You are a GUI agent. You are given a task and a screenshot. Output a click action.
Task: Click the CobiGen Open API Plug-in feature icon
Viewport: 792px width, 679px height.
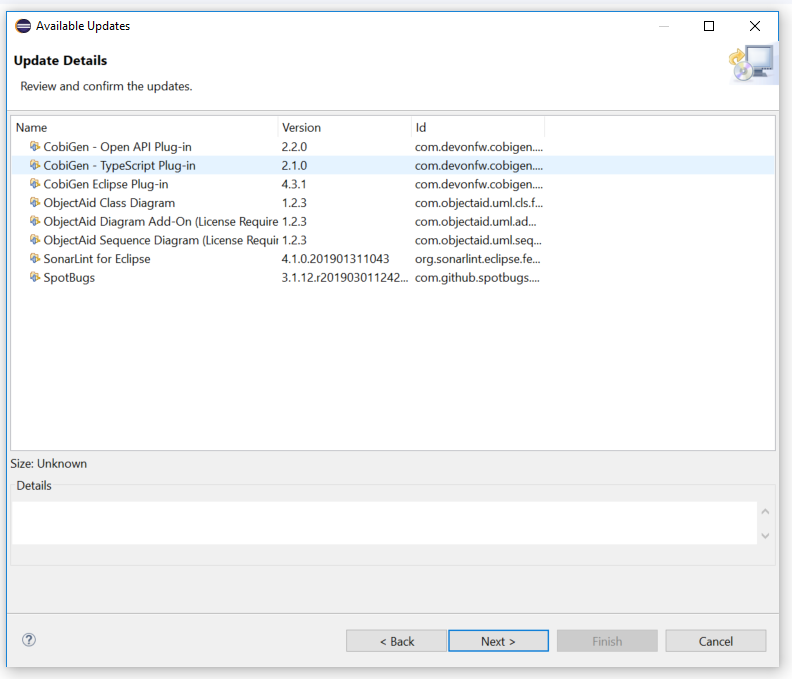pos(35,147)
